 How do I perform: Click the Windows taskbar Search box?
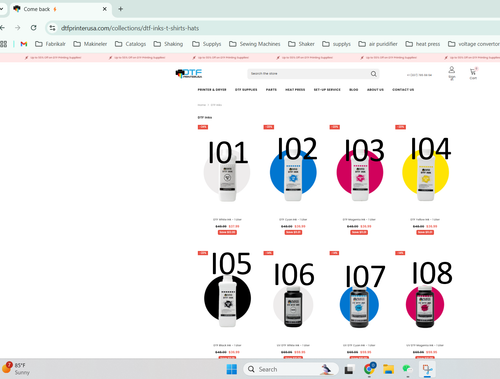point(291,369)
